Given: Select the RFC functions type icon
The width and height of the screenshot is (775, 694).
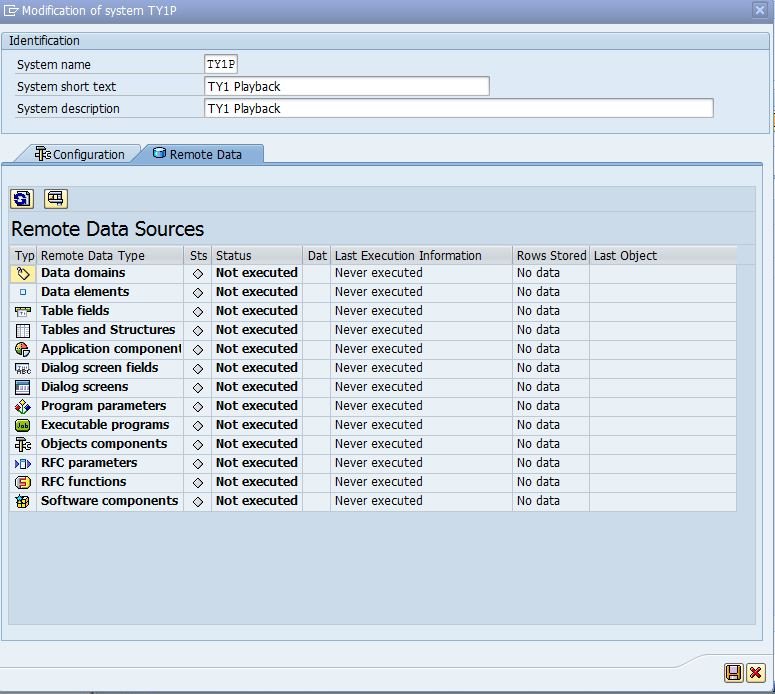Looking at the screenshot, I should 23,482.
